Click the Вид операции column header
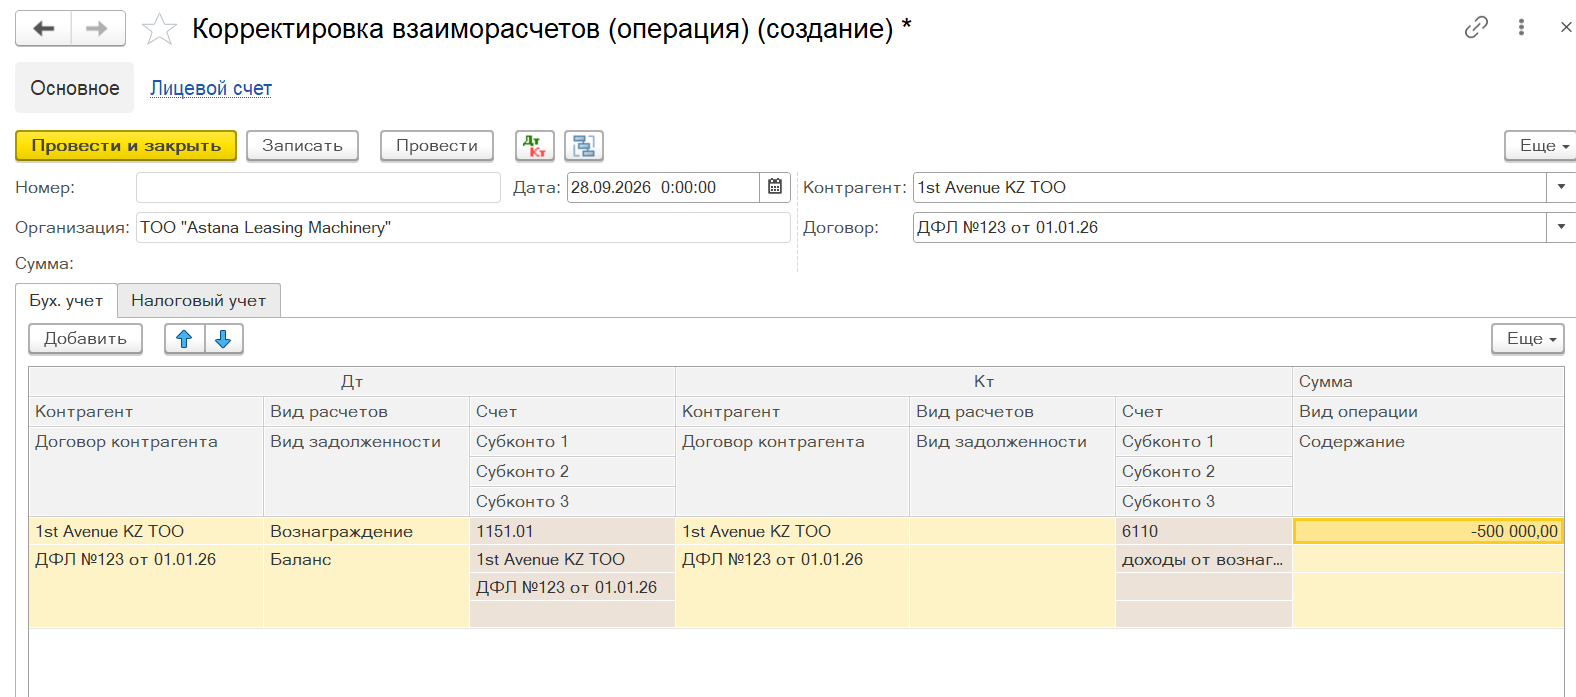The image size is (1576, 697). tap(1428, 411)
